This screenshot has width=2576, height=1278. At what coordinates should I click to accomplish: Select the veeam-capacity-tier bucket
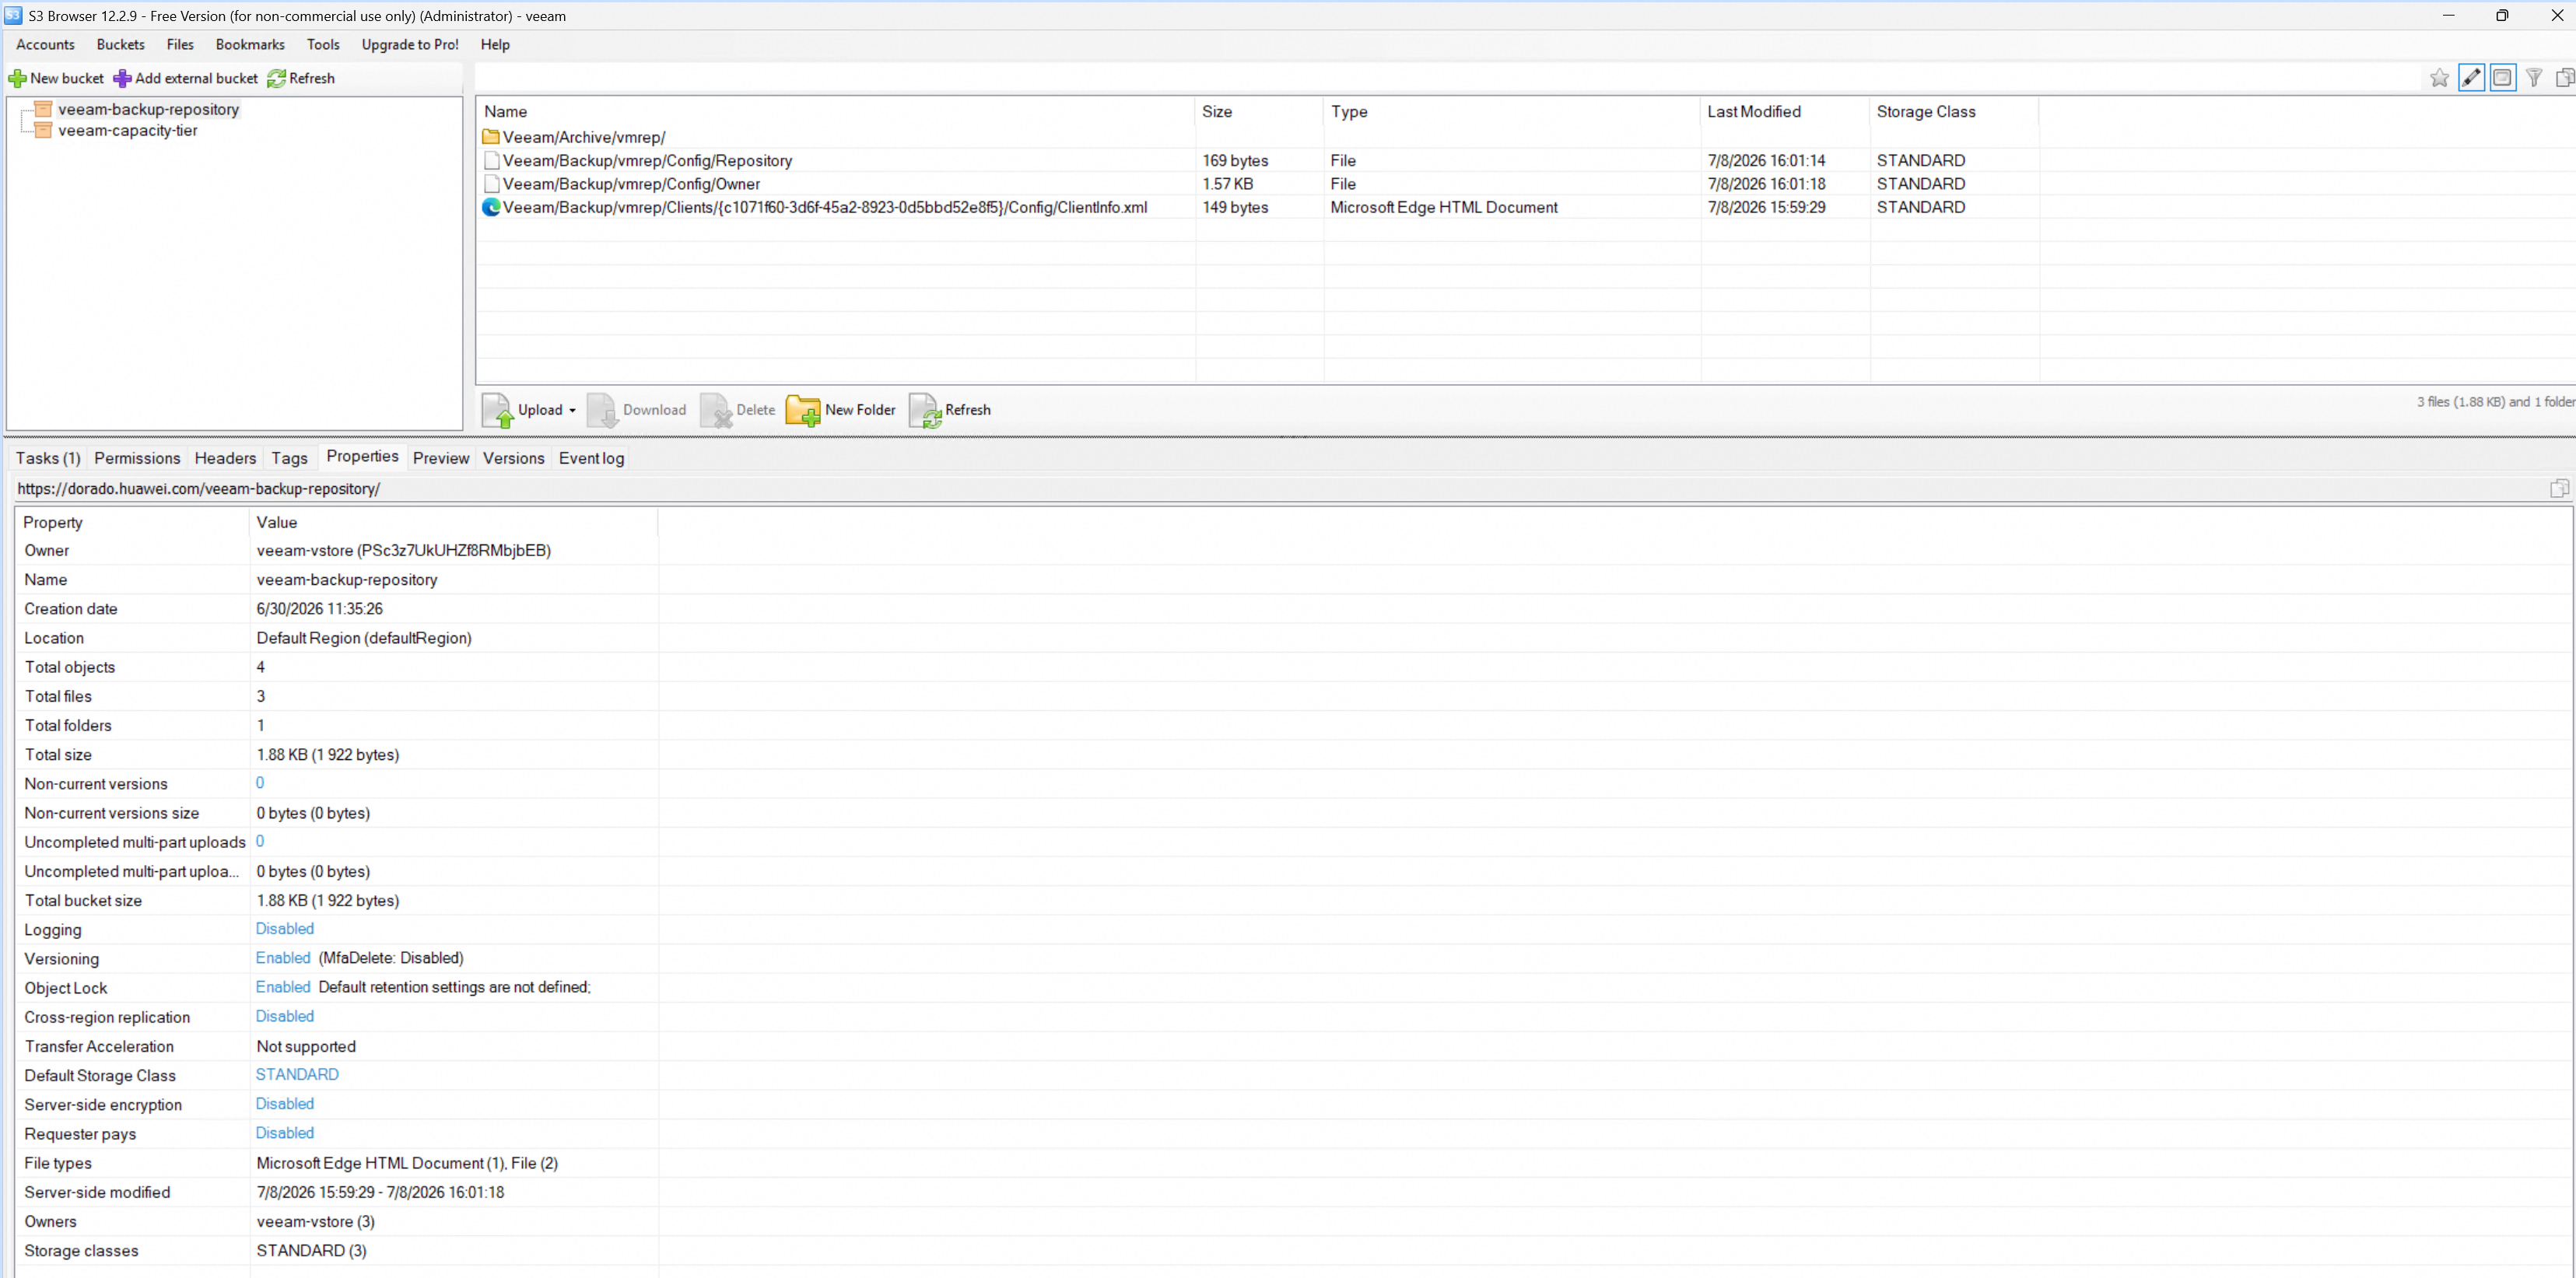click(x=128, y=131)
